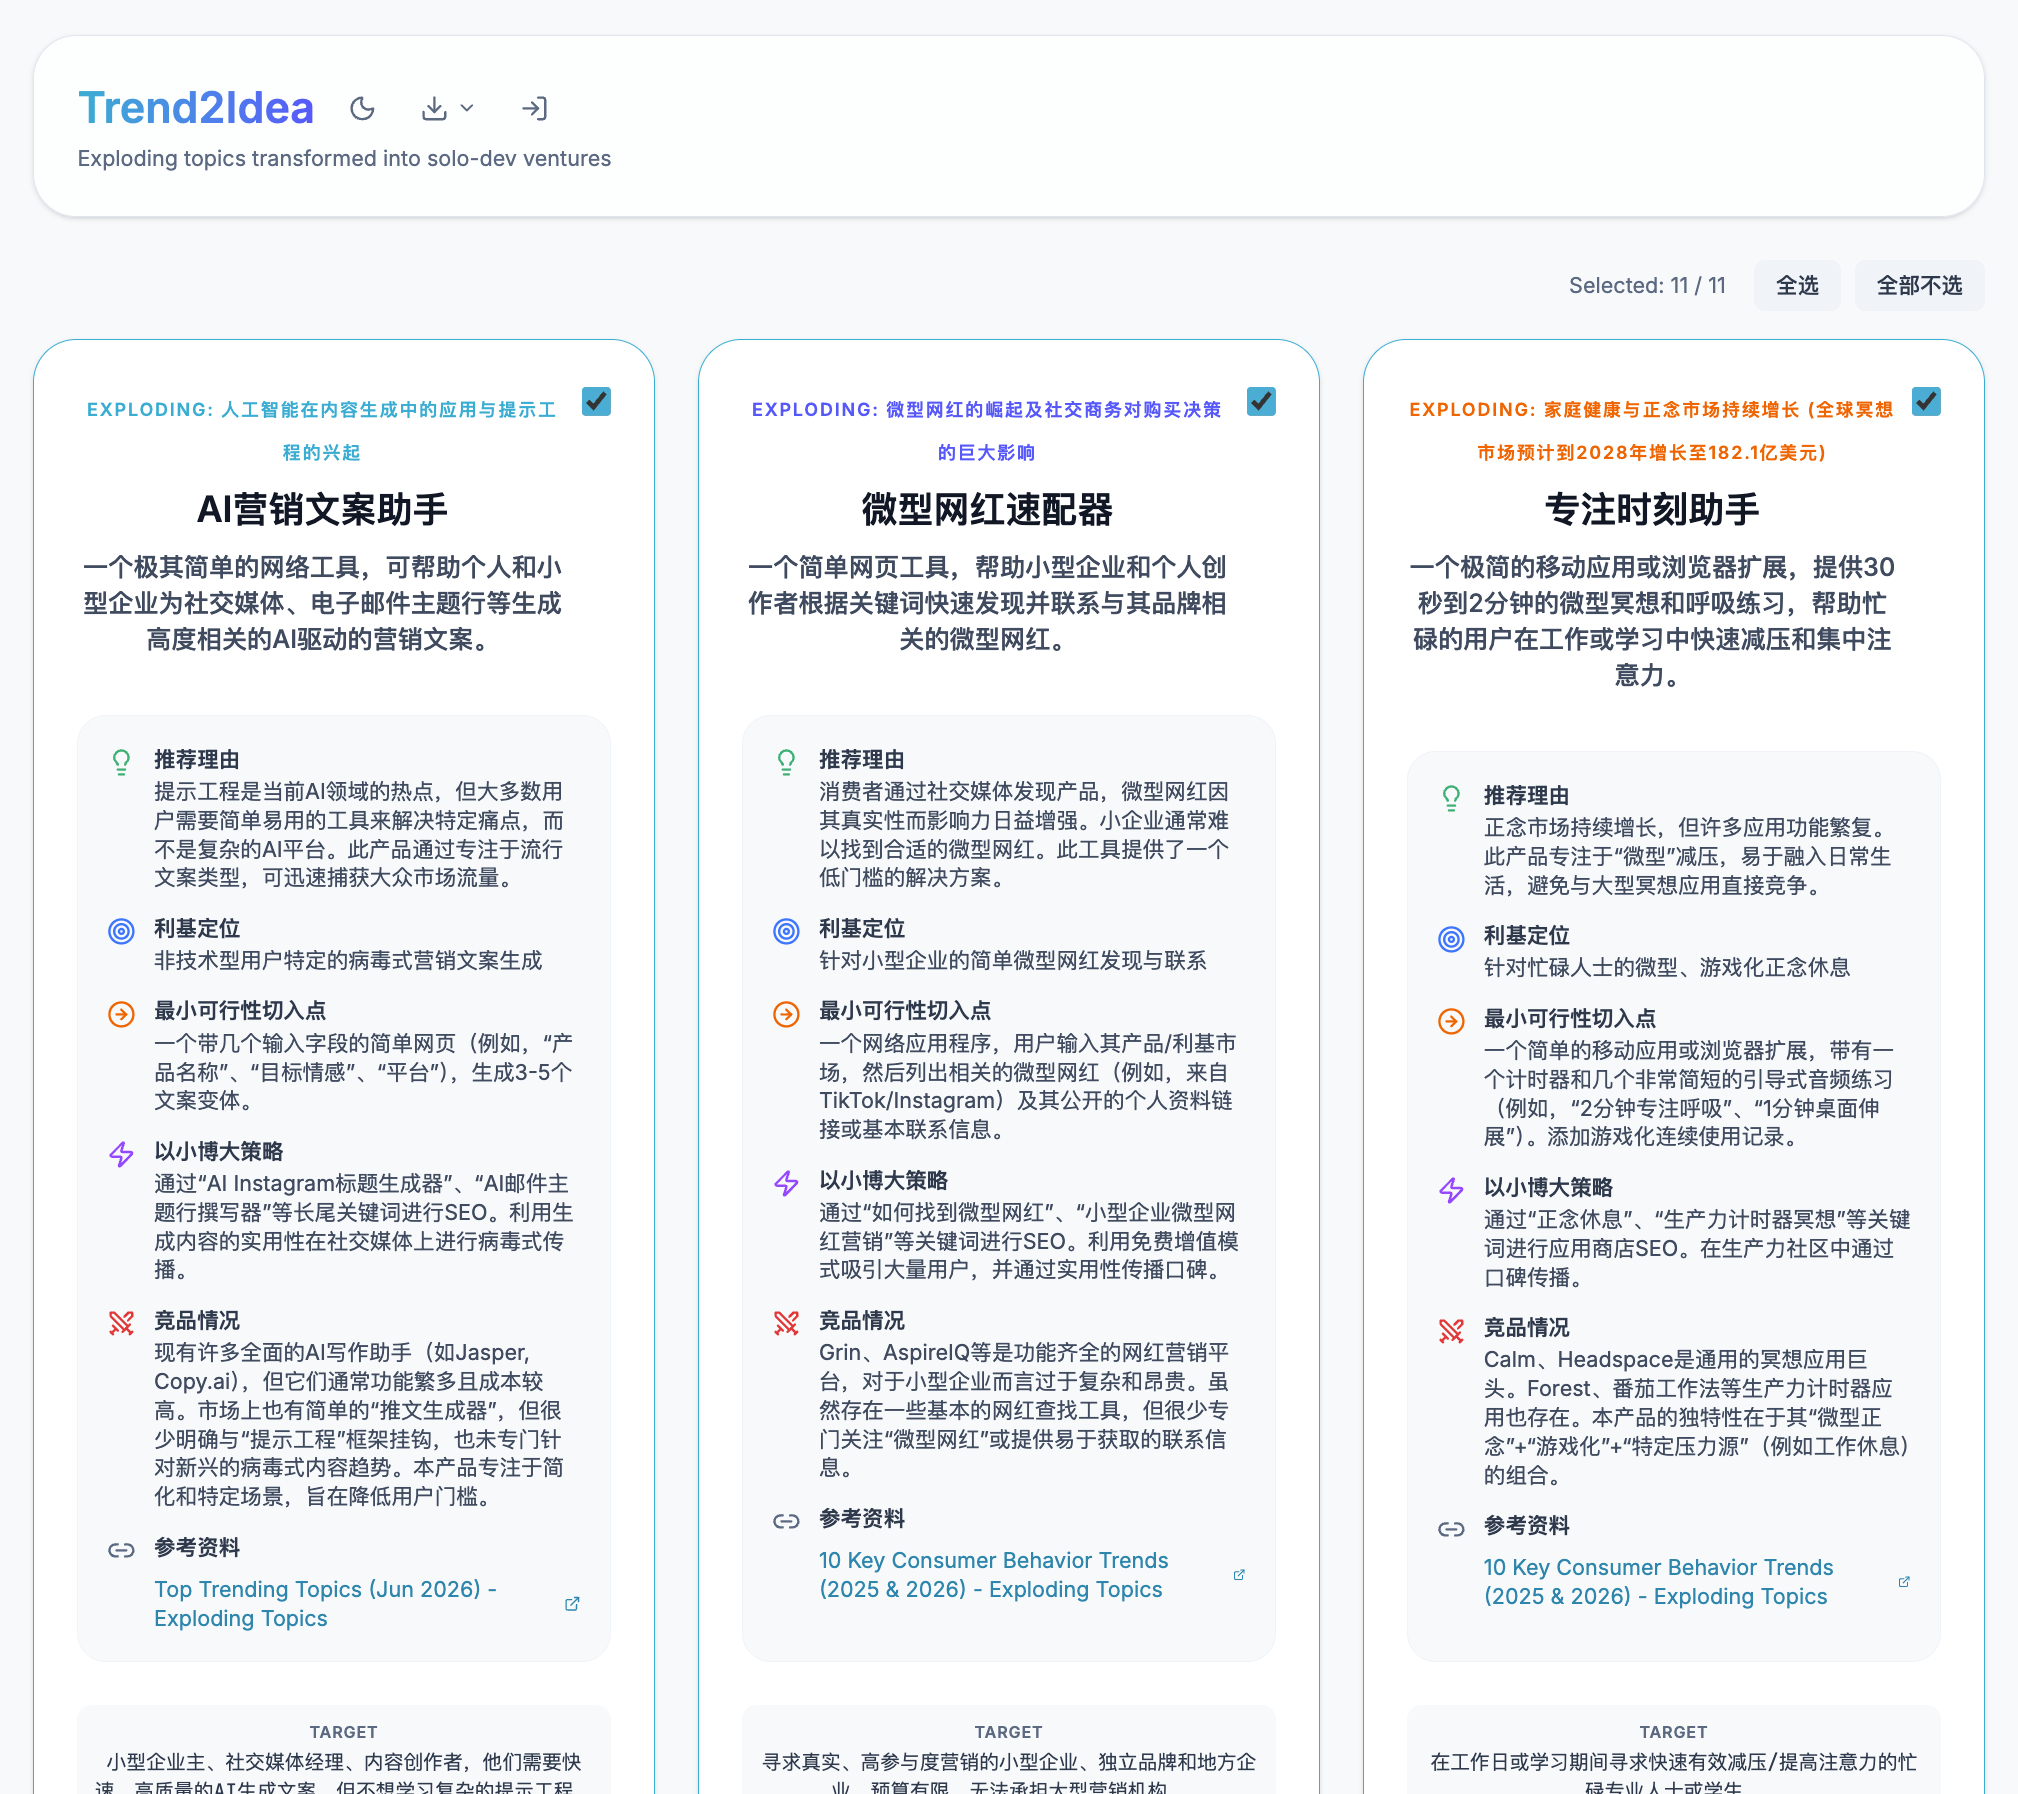Screen dimensions: 2018x1794
Task: Click the 微型网红速配器 card's 利基定位 target icon
Action: click(786, 932)
